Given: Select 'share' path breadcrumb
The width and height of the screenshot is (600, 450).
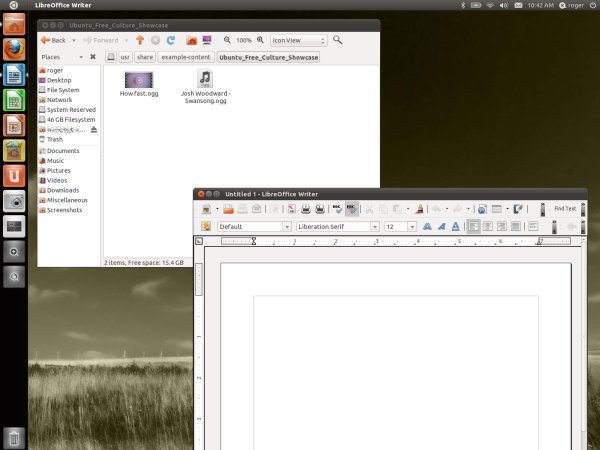Looking at the screenshot, I should (x=145, y=57).
